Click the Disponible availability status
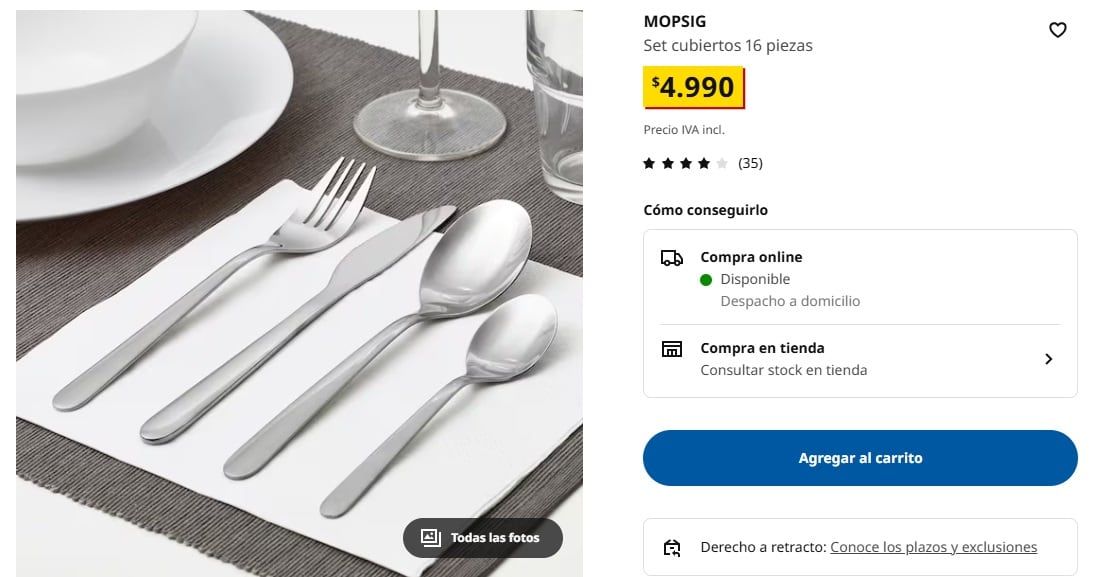This screenshot has width=1093, height=577. [x=755, y=279]
